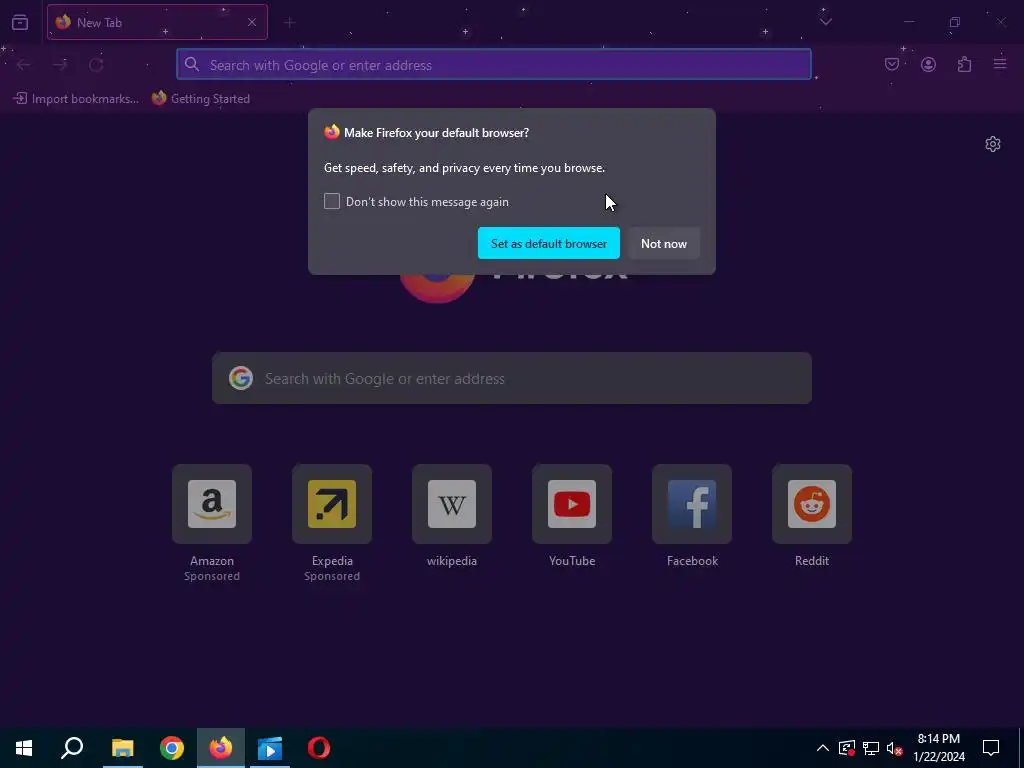
Task: Open Windows search from the taskbar
Action: (72, 748)
